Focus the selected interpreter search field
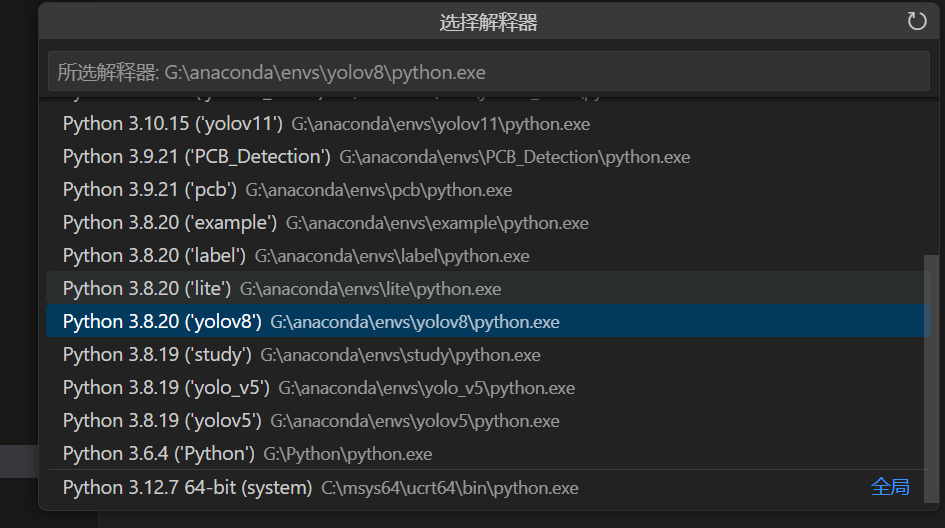This screenshot has width=945, height=528. [x=488, y=72]
